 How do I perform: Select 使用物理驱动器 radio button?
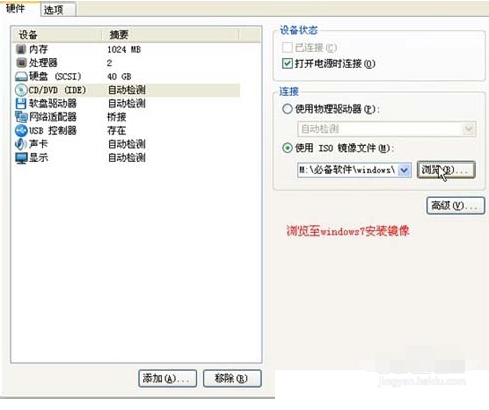pos(287,109)
